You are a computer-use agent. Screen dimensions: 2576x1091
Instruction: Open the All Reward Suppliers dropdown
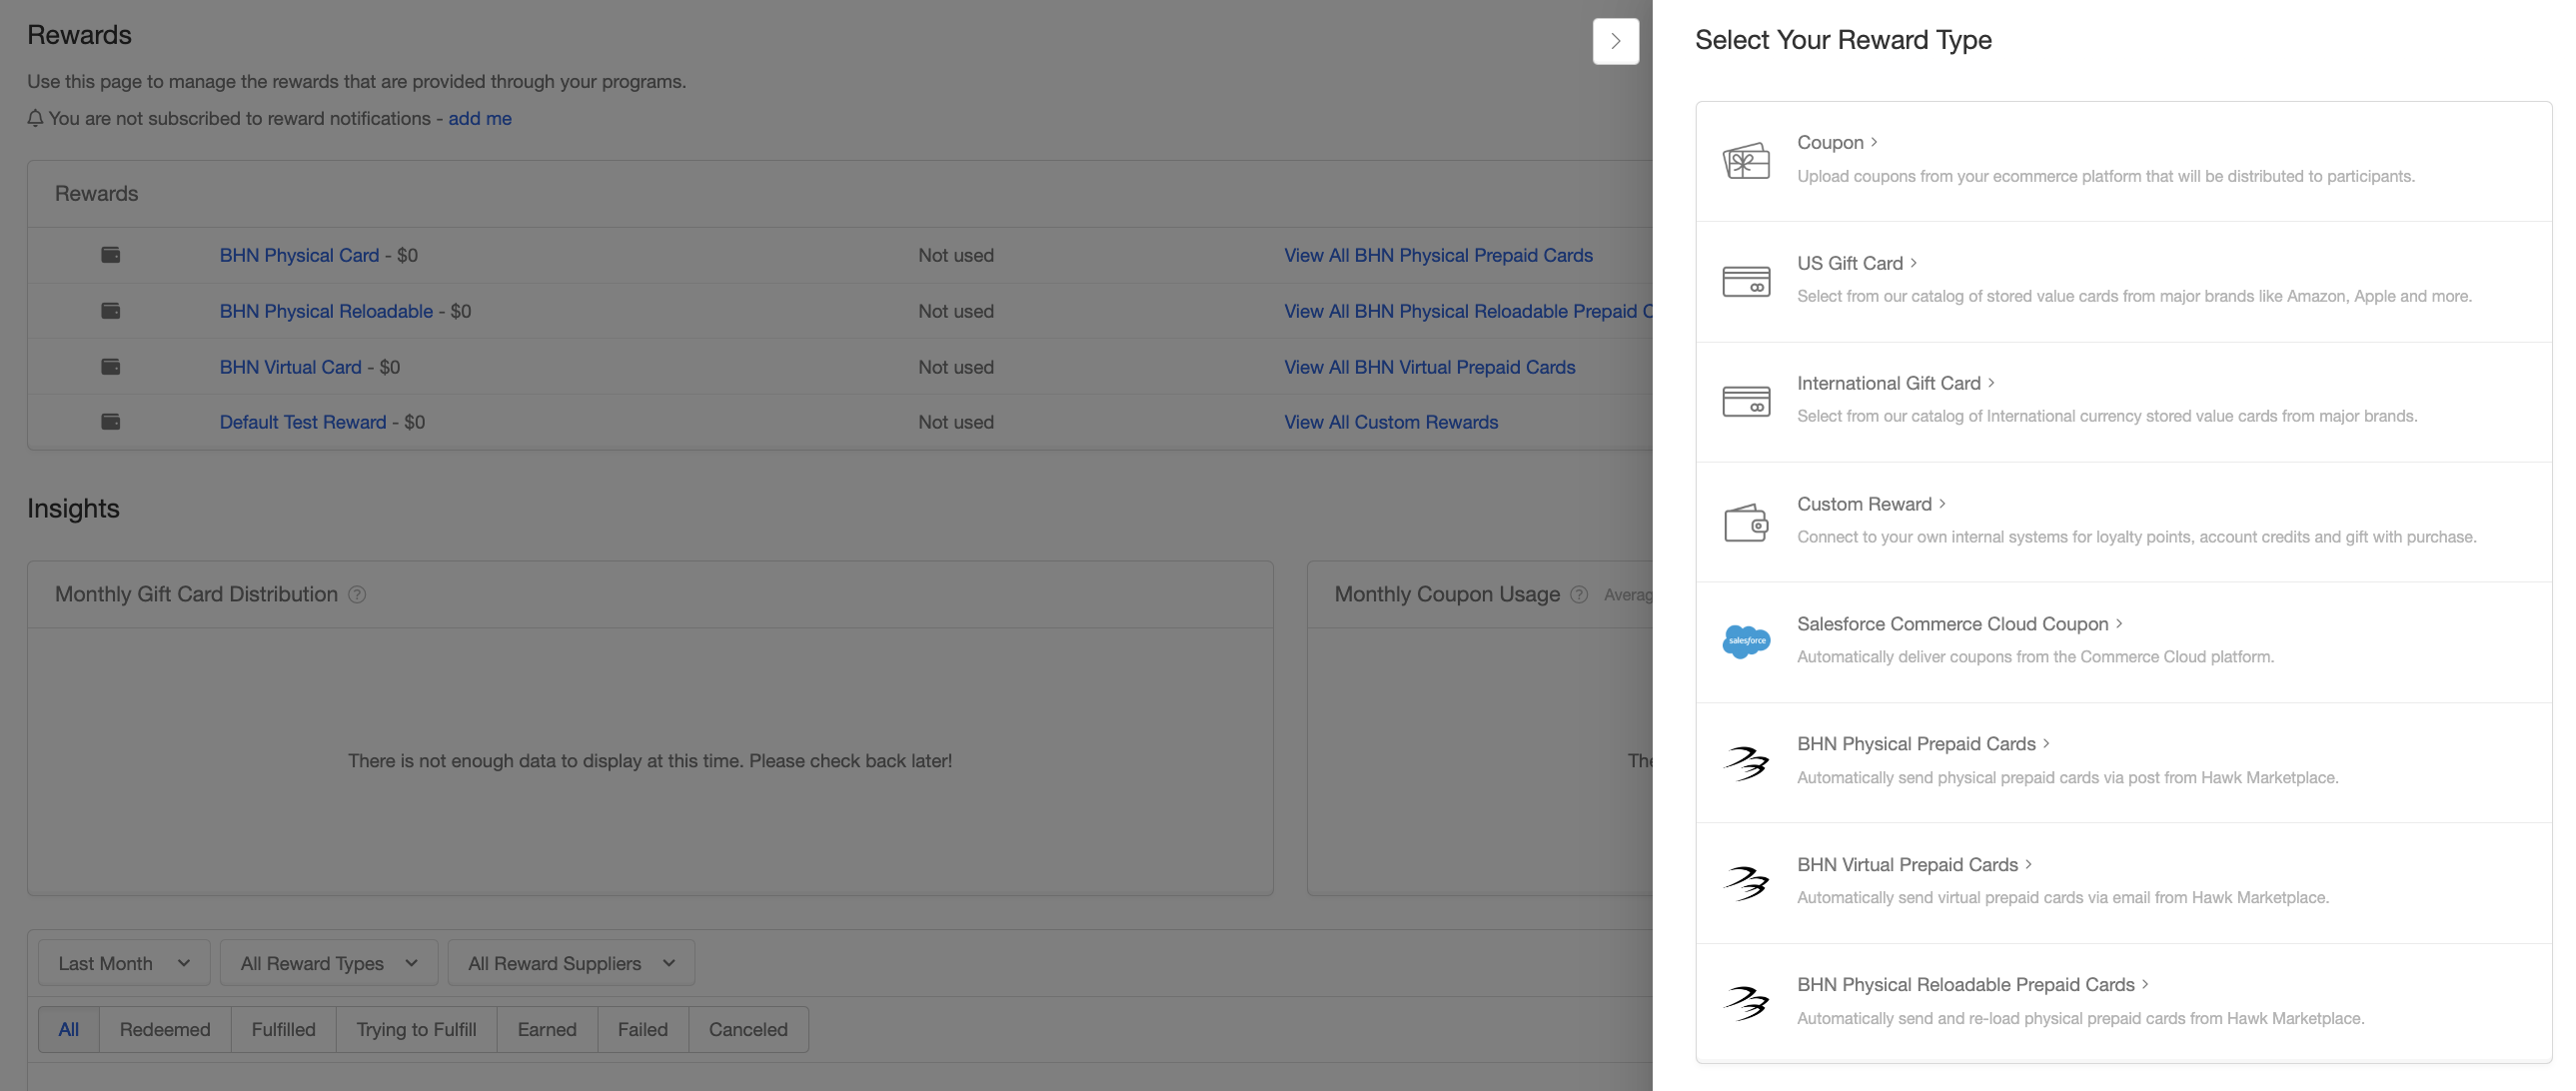[571, 963]
